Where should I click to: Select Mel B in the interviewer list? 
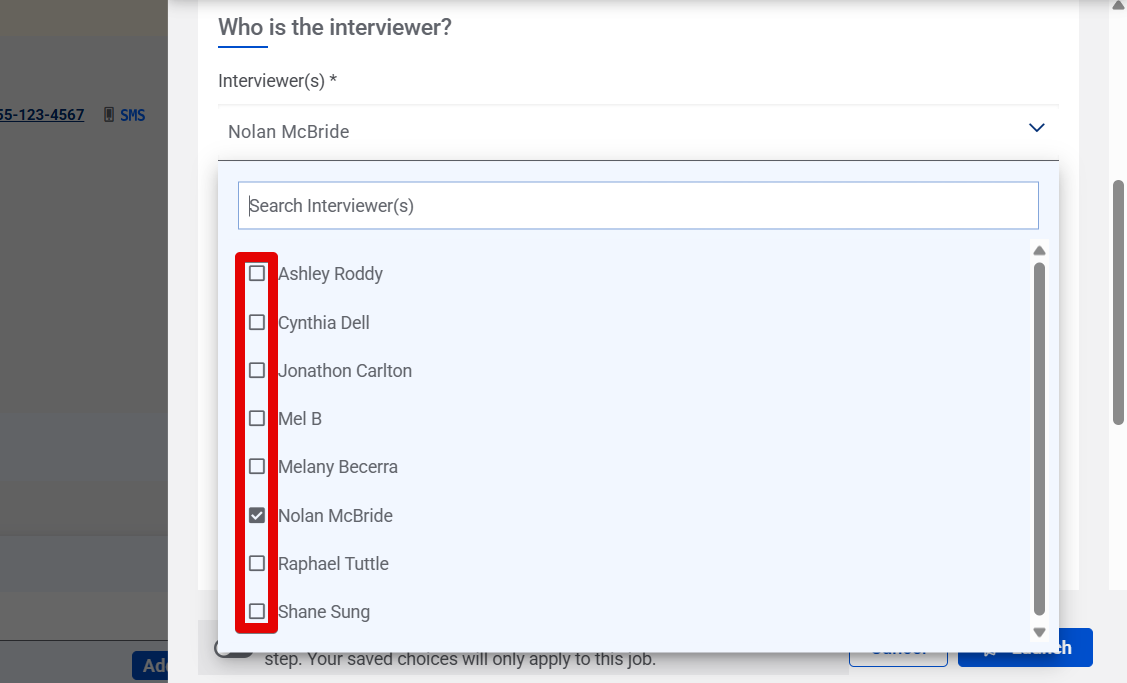tap(257, 418)
